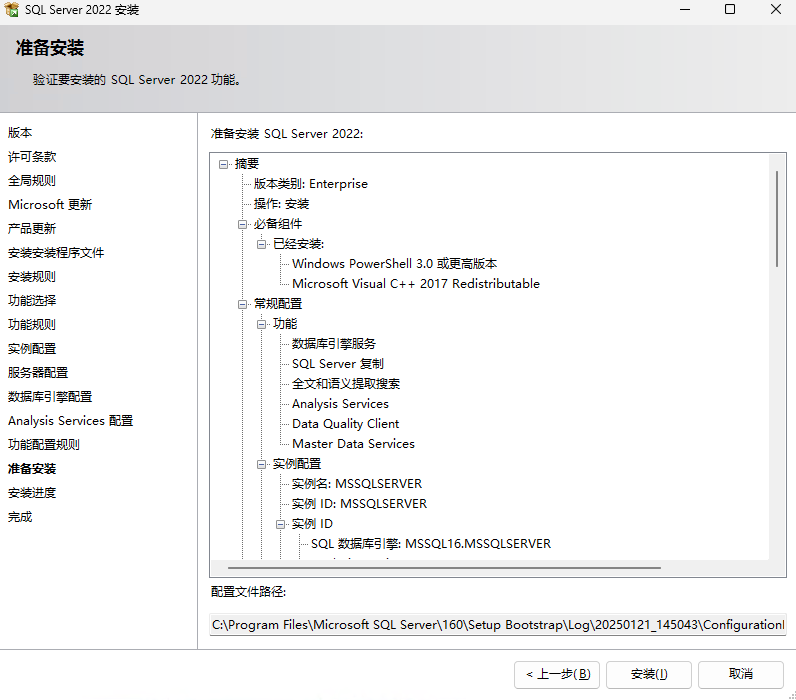This screenshot has height=700, width=796.
Task: Select 实例名: MSSQLSERVER tree row
Action: tap(357, 483)
